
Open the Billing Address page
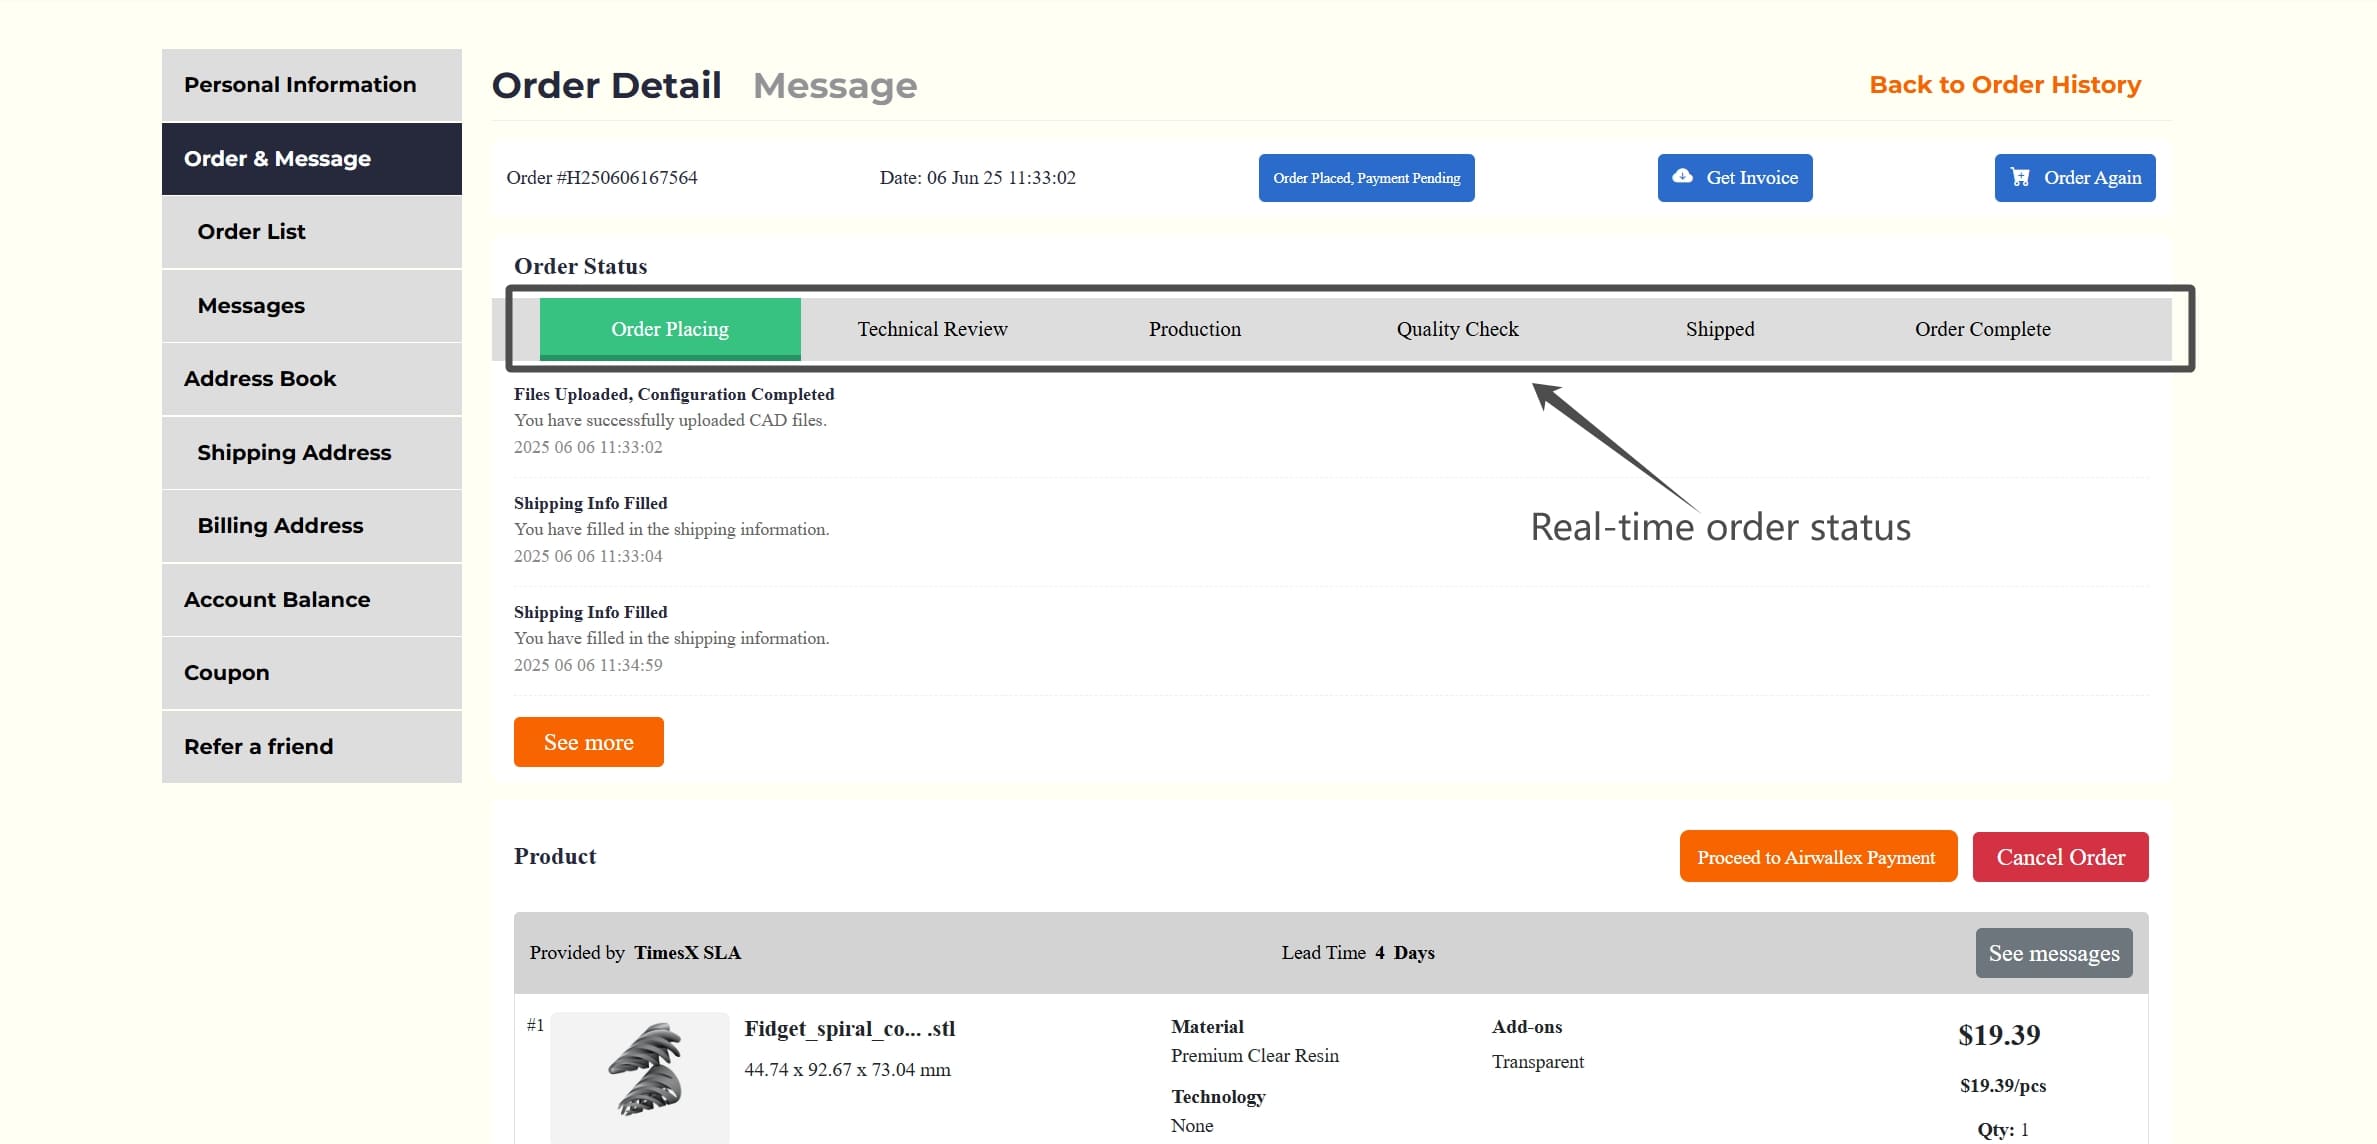tap(281, 525)
